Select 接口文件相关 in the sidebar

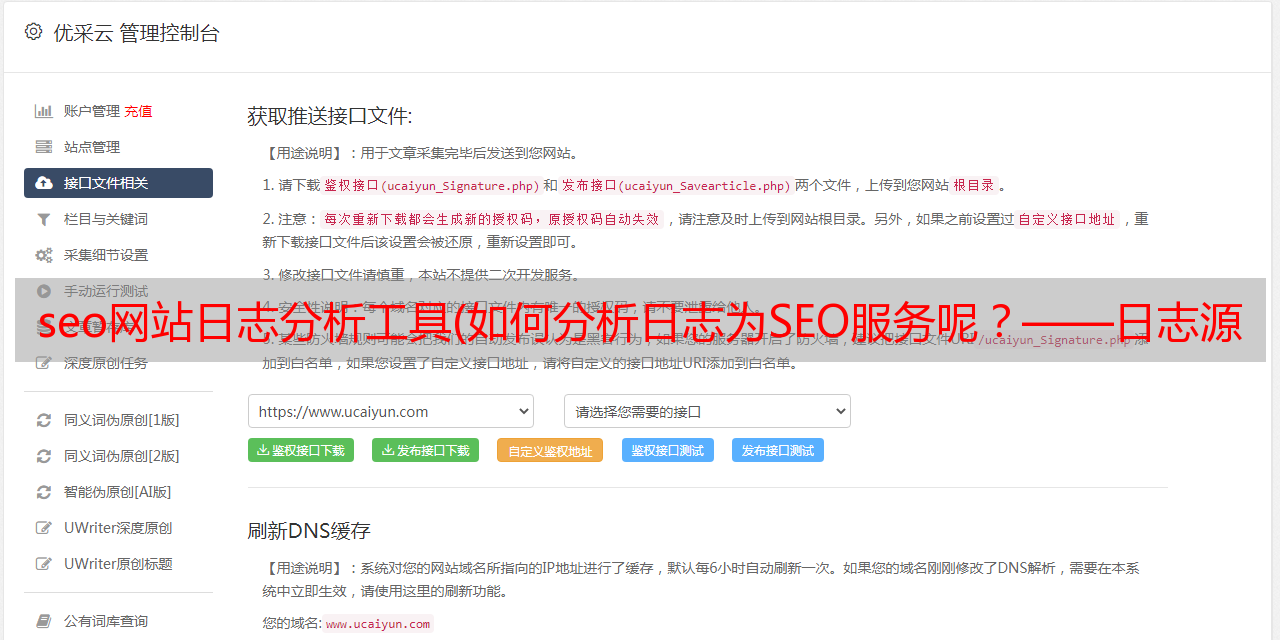pos(118,183)
